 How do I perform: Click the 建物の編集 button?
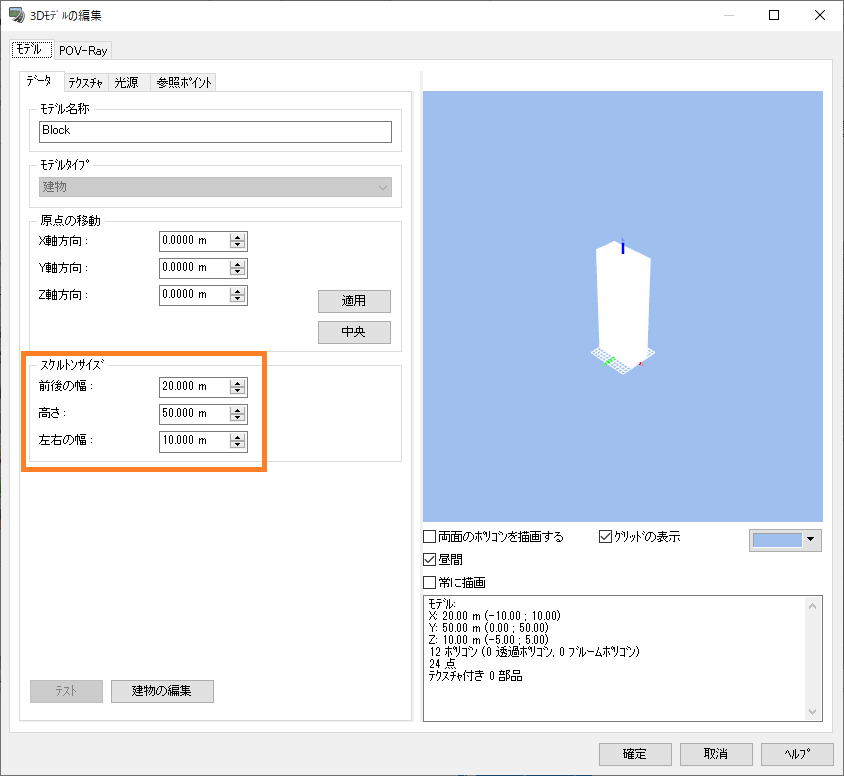162,691
